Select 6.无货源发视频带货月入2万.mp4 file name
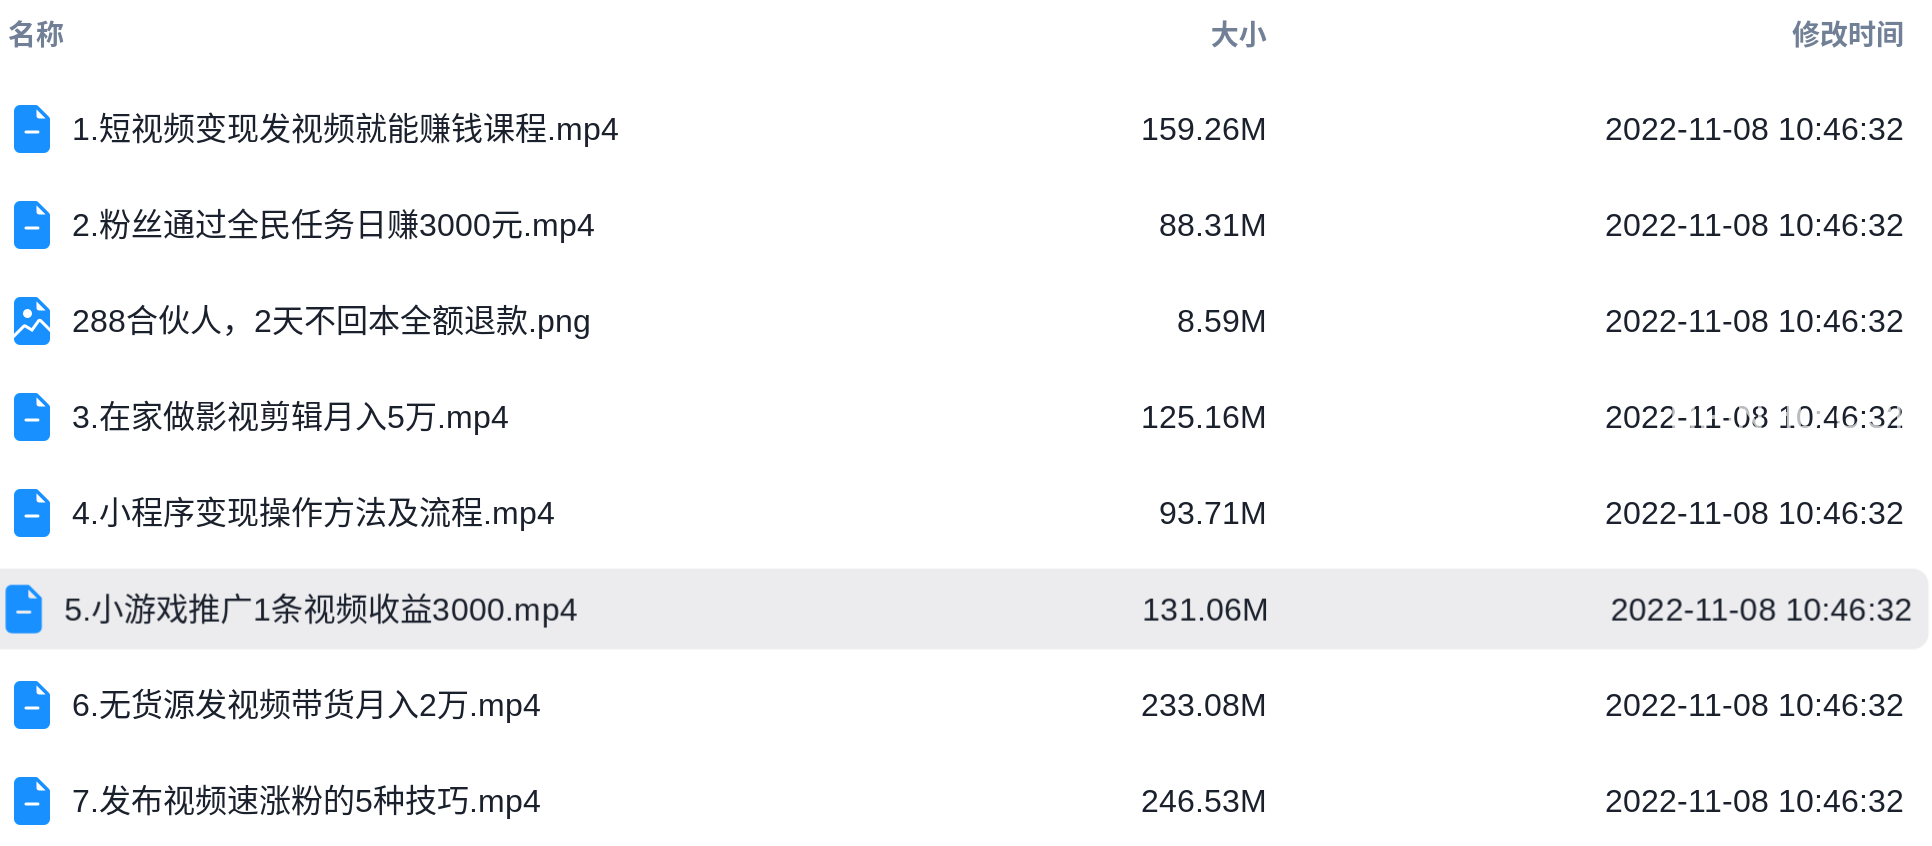1932x846 pixels. click(306, 705)
